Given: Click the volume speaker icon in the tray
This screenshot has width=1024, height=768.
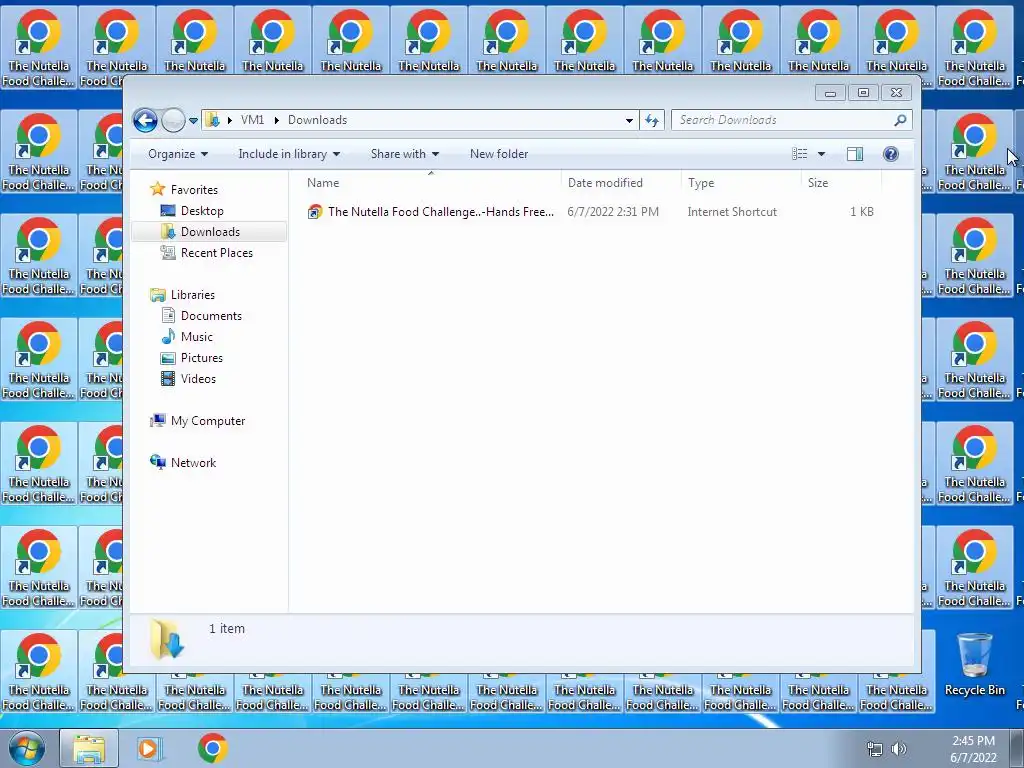Looking at the screenshot, I should point(899,749).
